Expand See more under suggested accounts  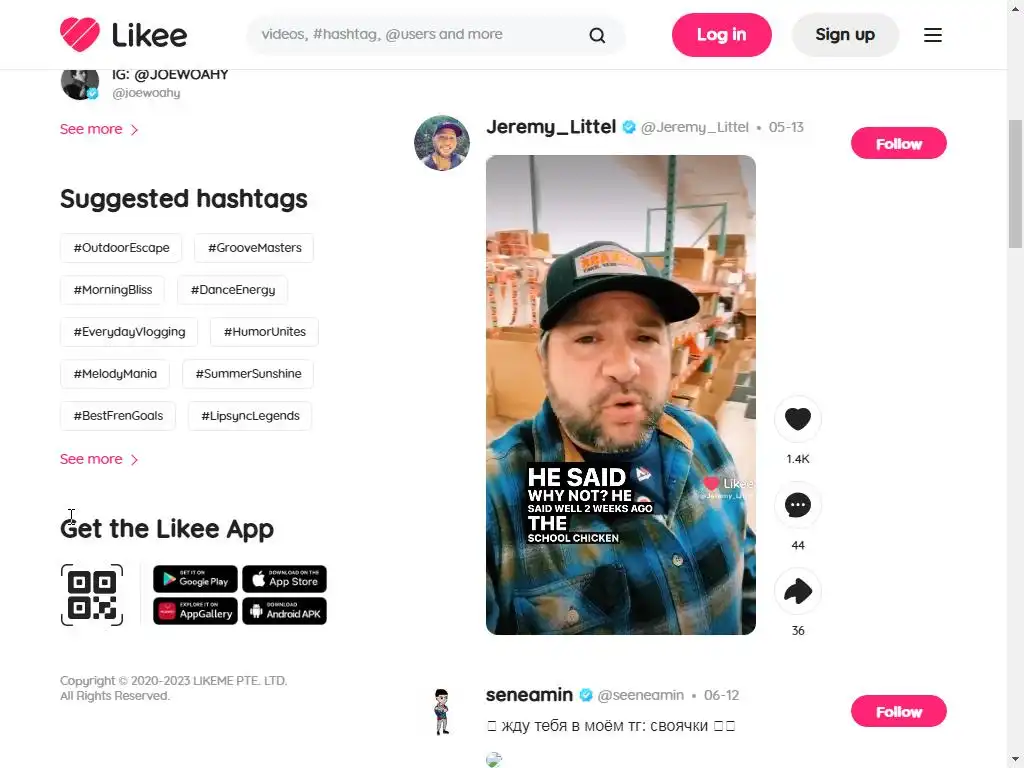click(x=99, y=129)
